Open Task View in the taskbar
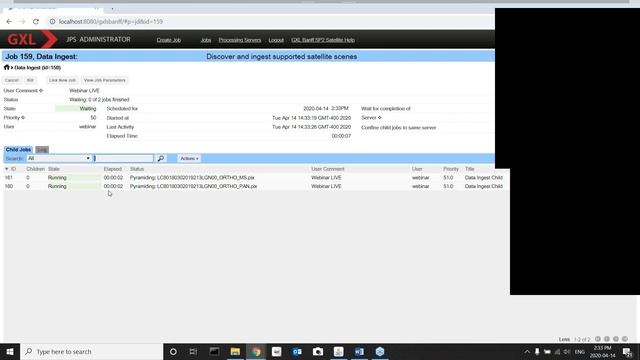 click(193, 351)
